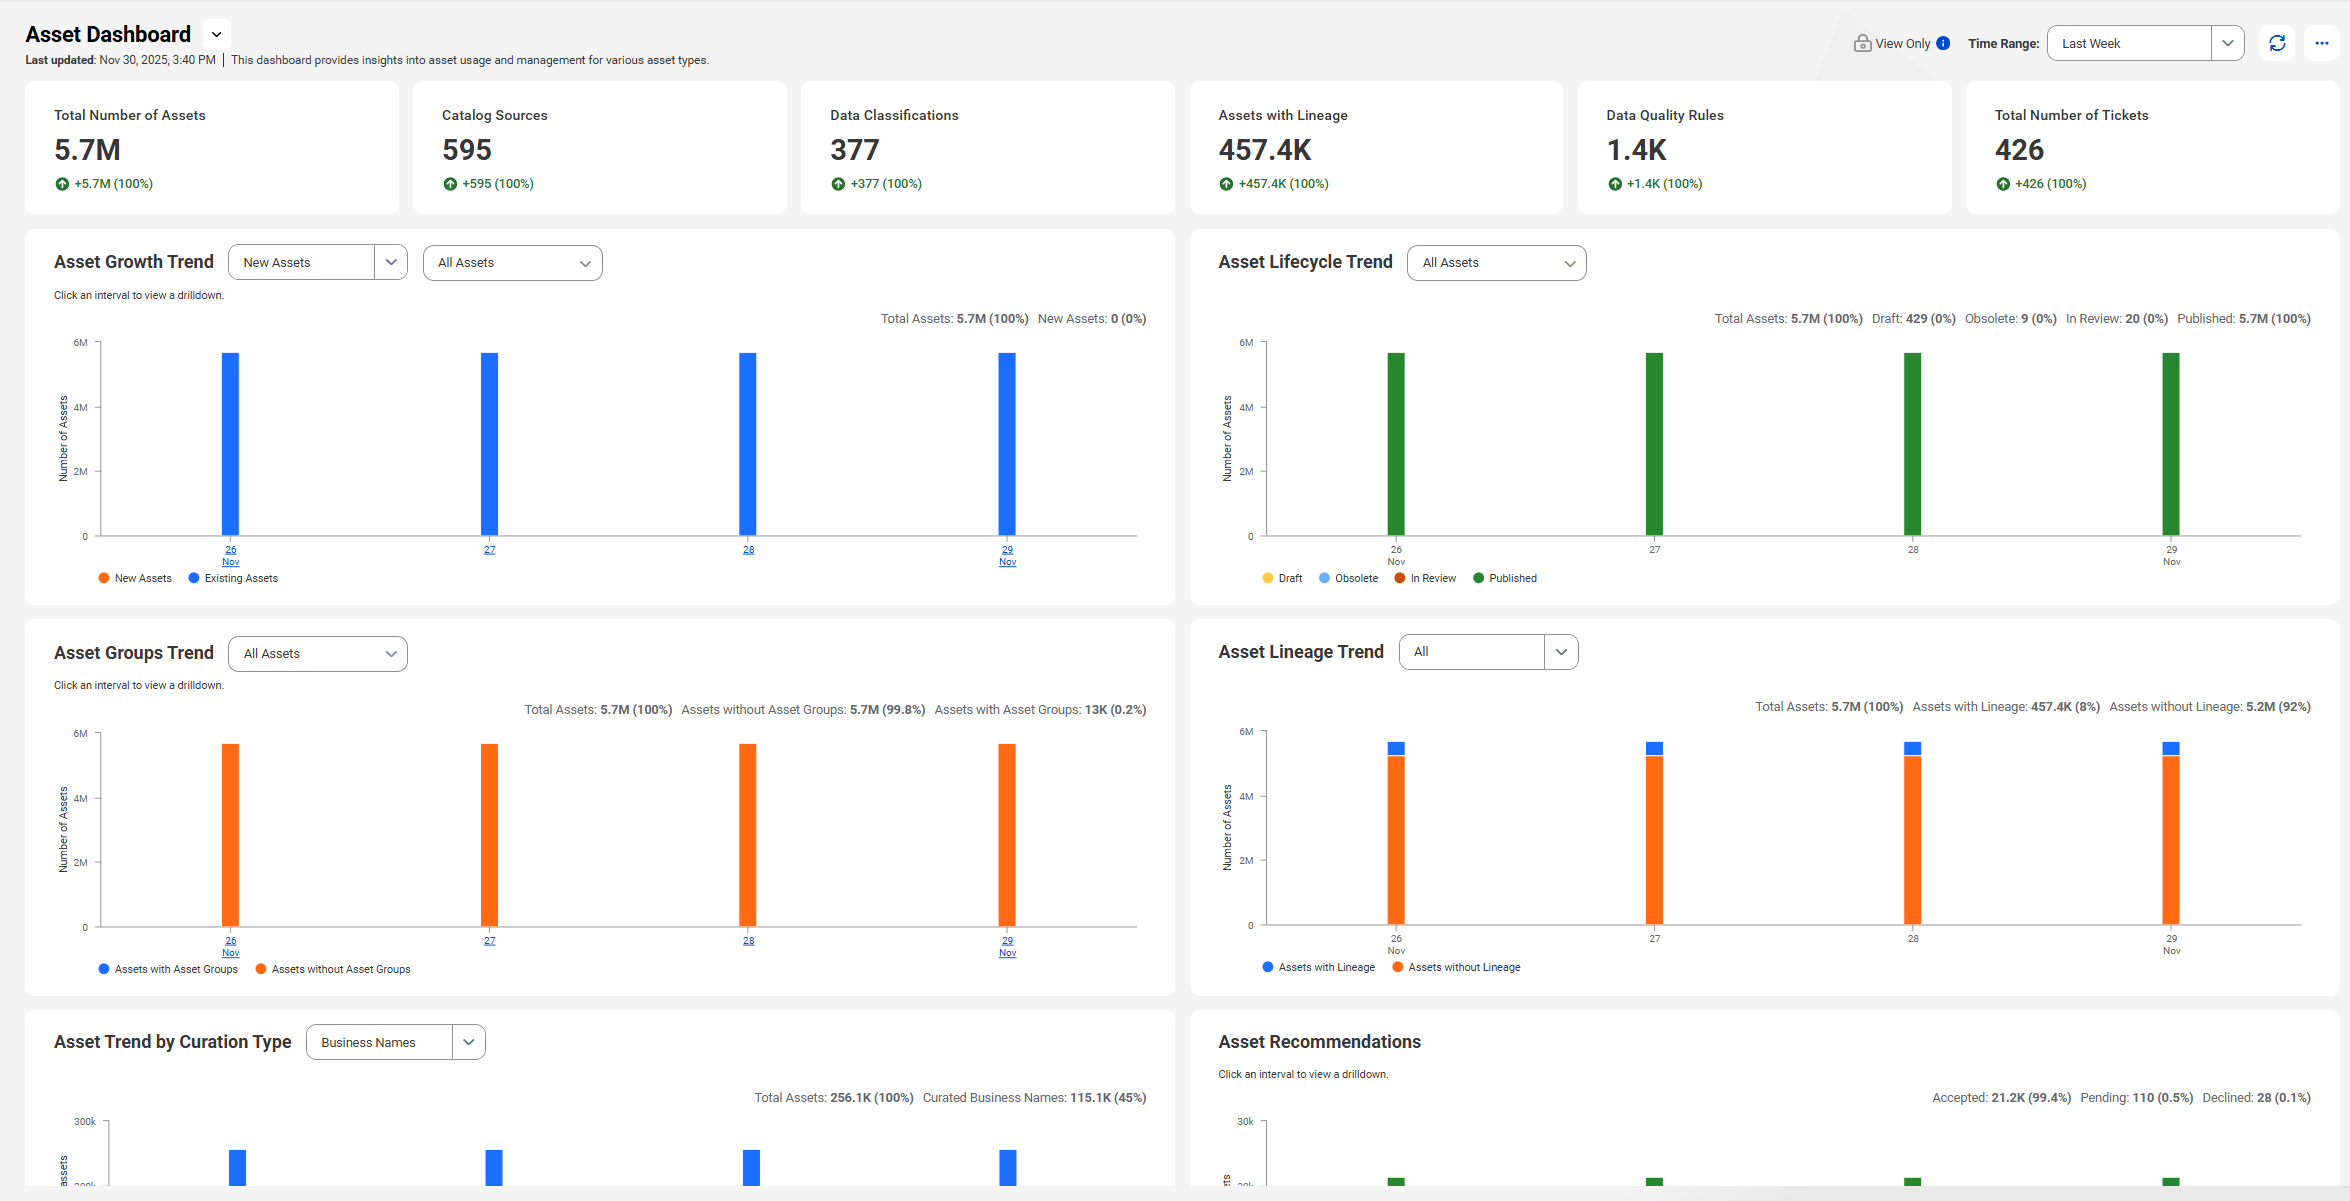This screenshot has height=1201, width=2350.
Task: Click the refresh dashboard icon
Action: pyautogui.click(x=2277, y=43)
